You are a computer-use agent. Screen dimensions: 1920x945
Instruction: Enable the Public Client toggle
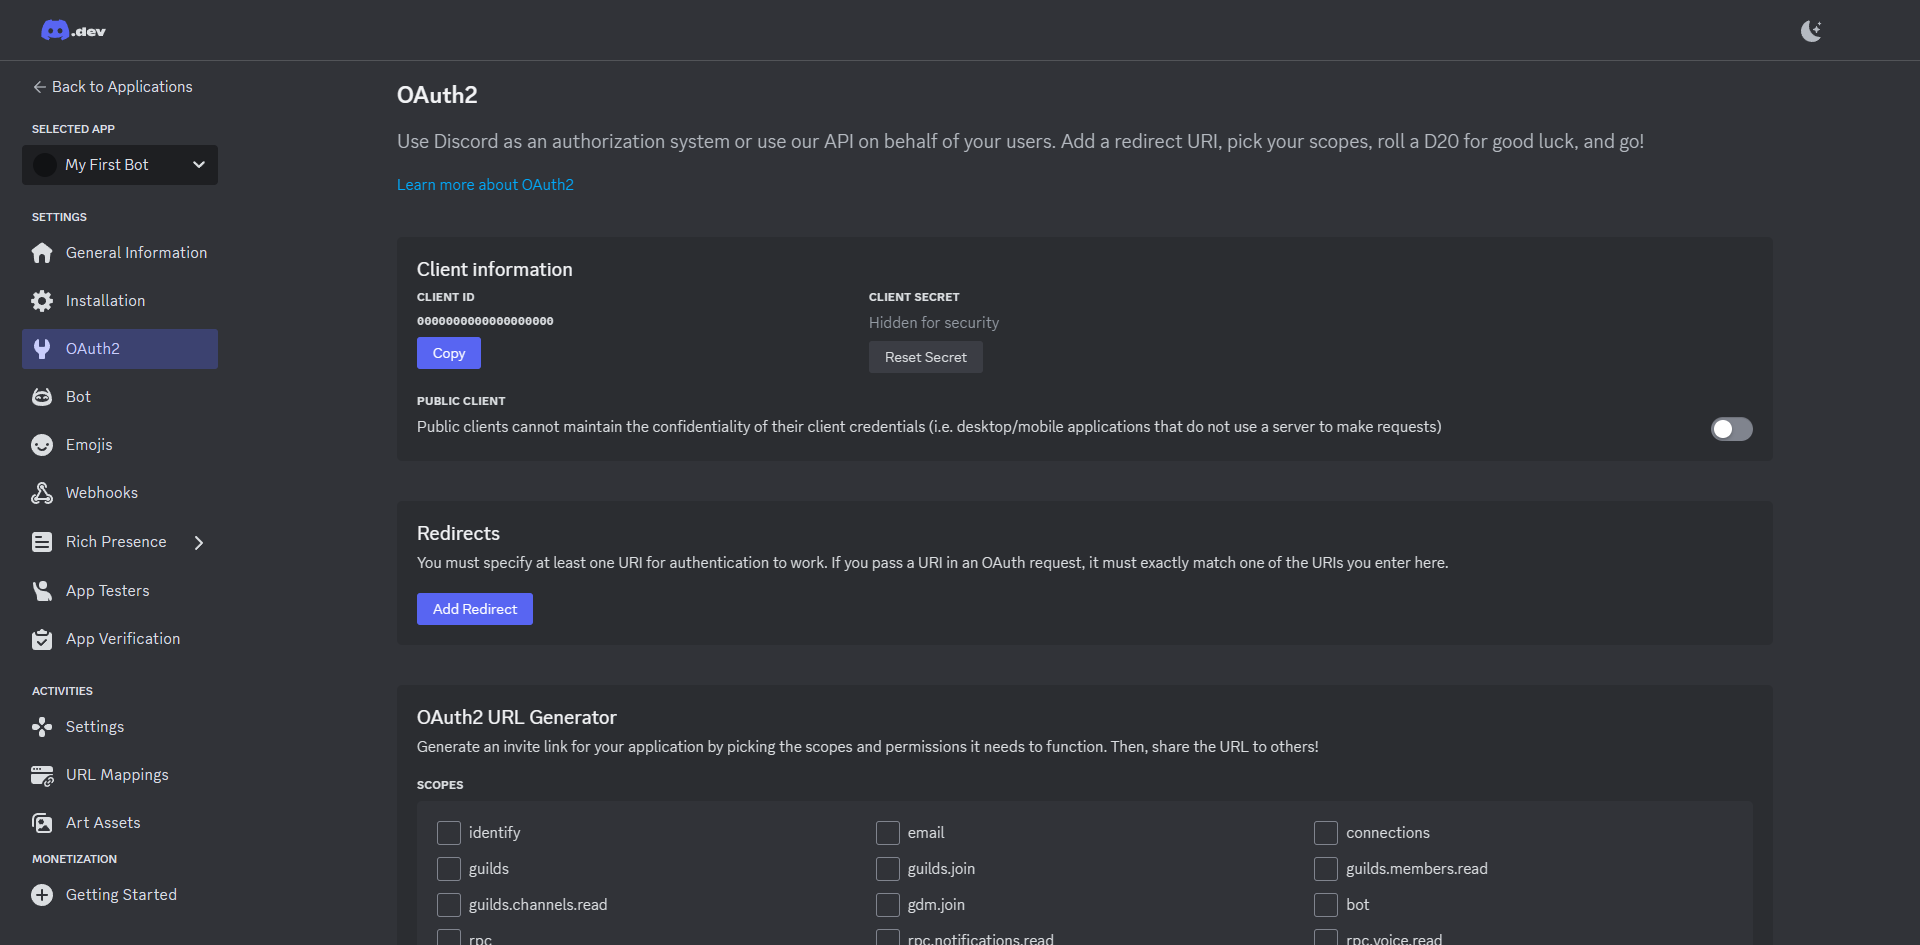1732,429
